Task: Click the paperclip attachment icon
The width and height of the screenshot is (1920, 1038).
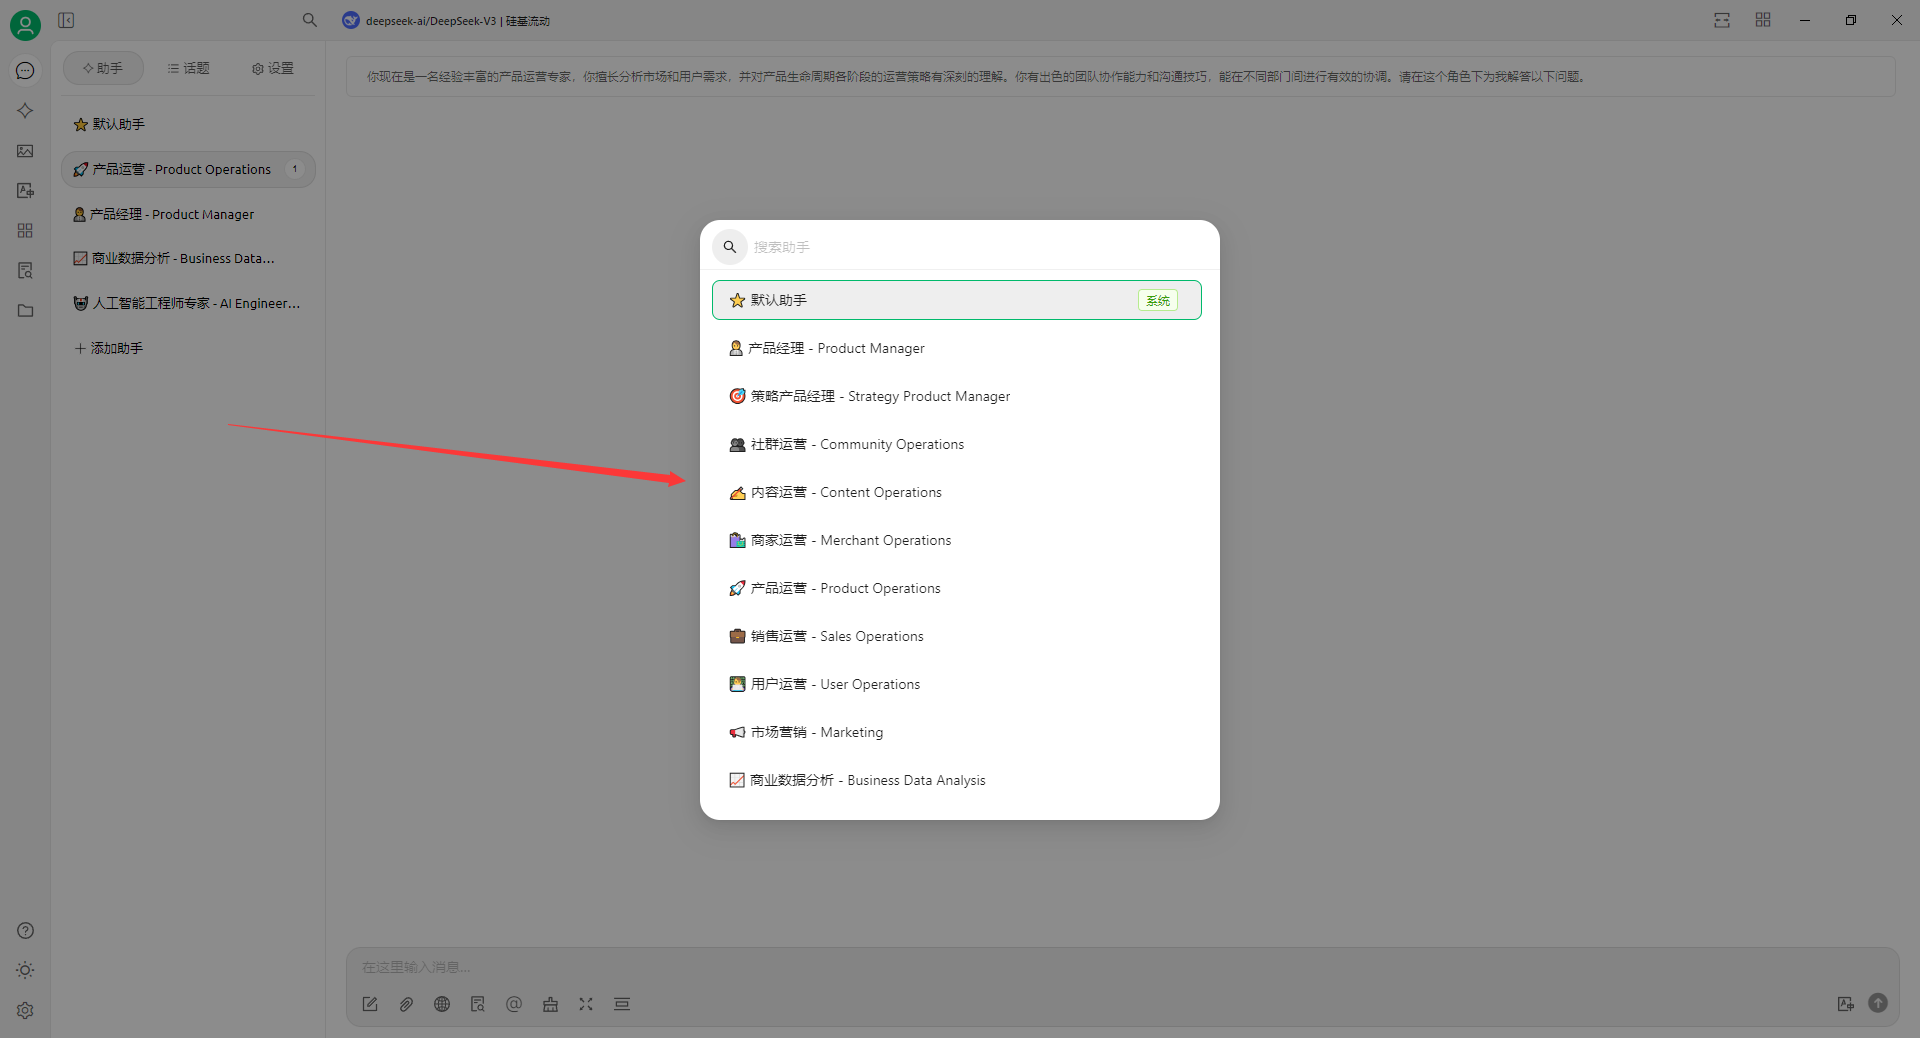Action: (406, 1004)
